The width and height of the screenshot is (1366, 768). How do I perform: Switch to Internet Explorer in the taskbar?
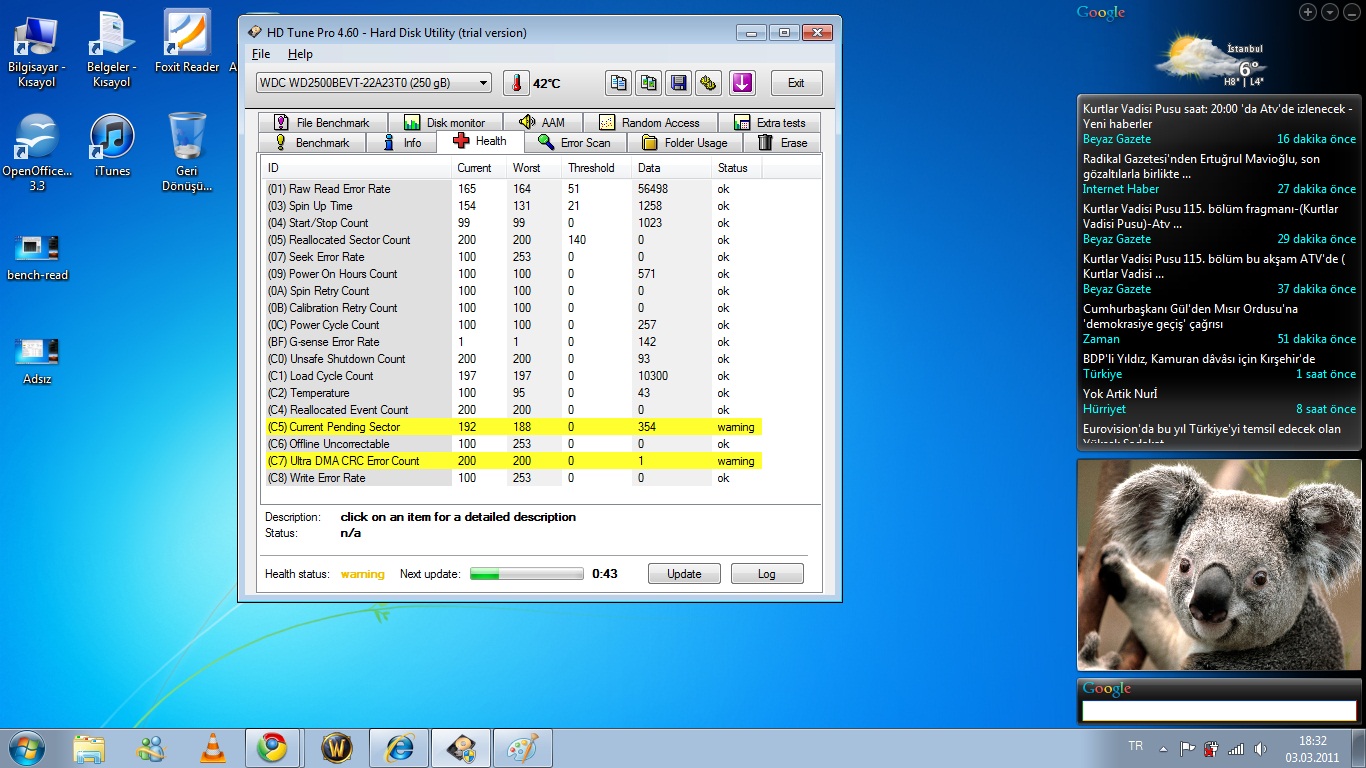click(398, 748)
